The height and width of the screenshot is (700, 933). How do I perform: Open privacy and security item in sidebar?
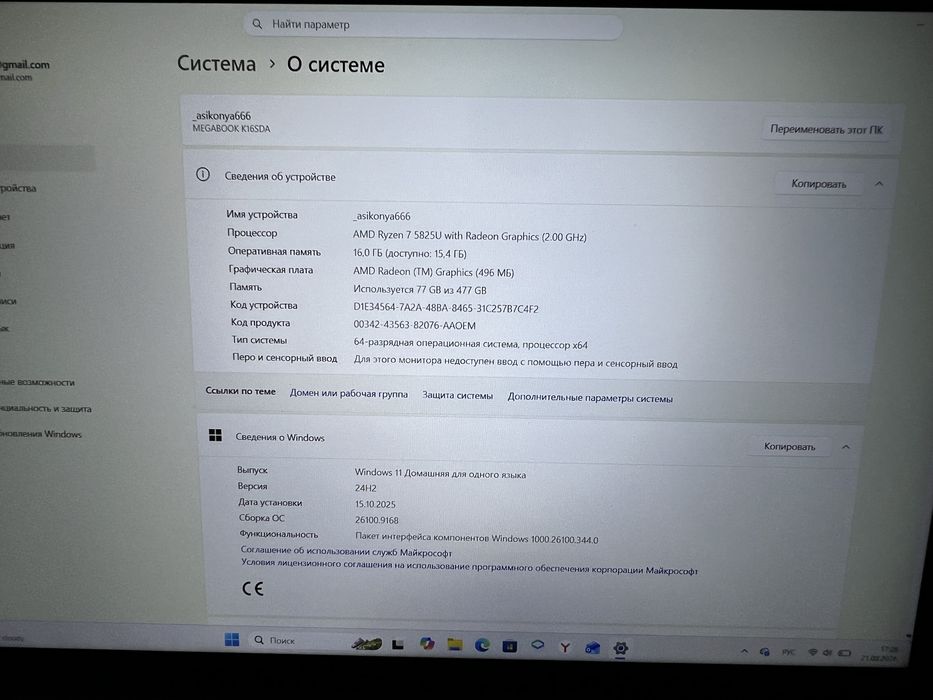[46, 408]
